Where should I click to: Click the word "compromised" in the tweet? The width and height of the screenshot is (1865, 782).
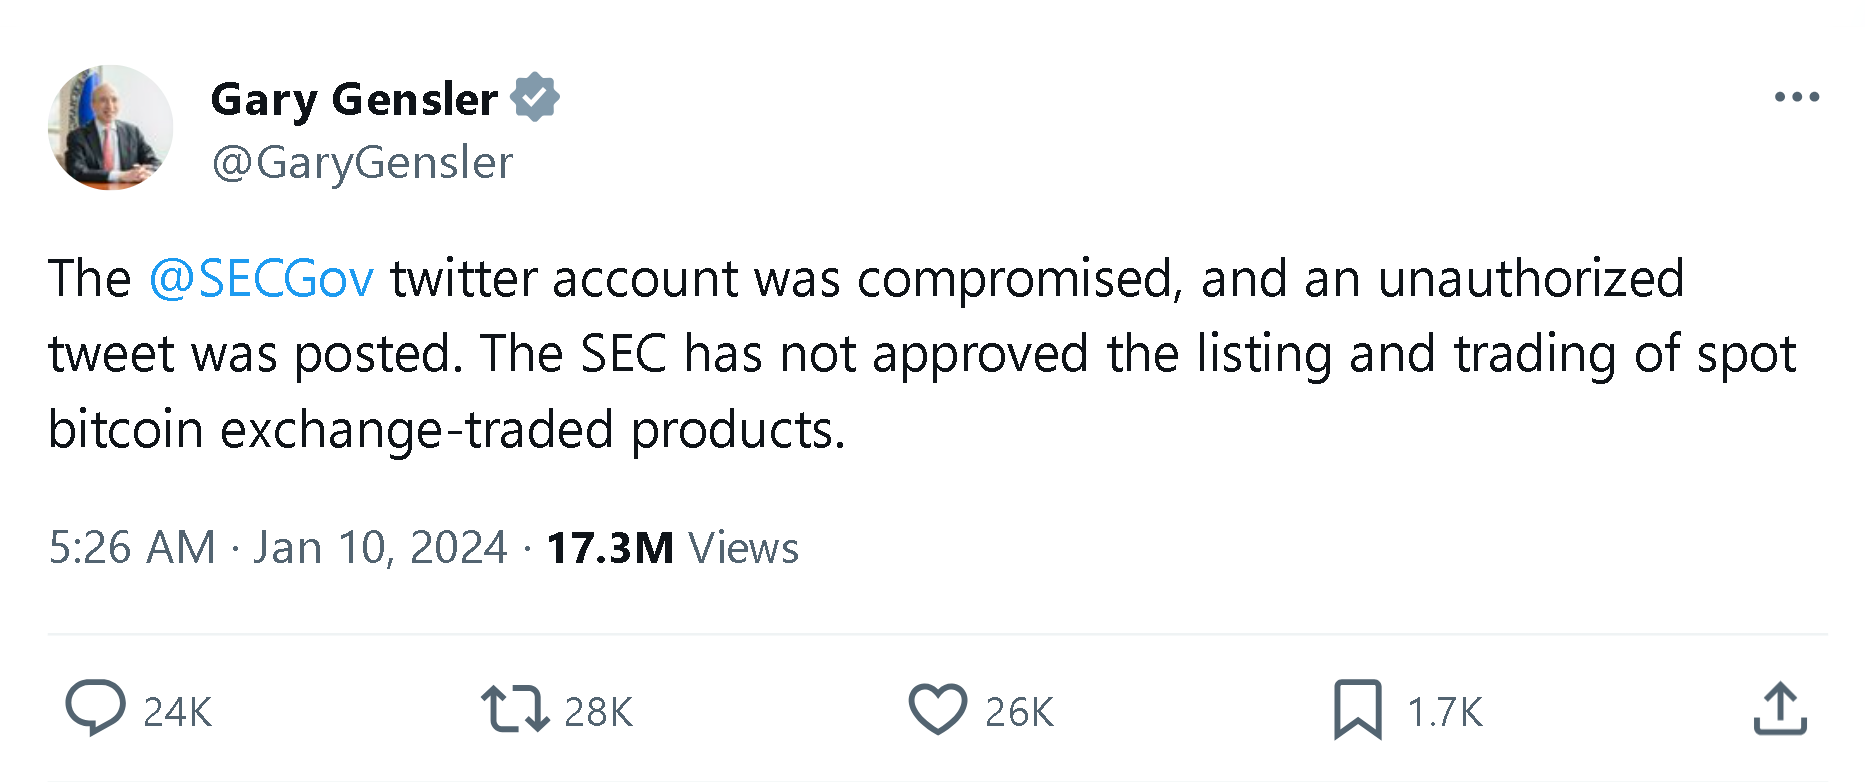tap(1020, 278)
